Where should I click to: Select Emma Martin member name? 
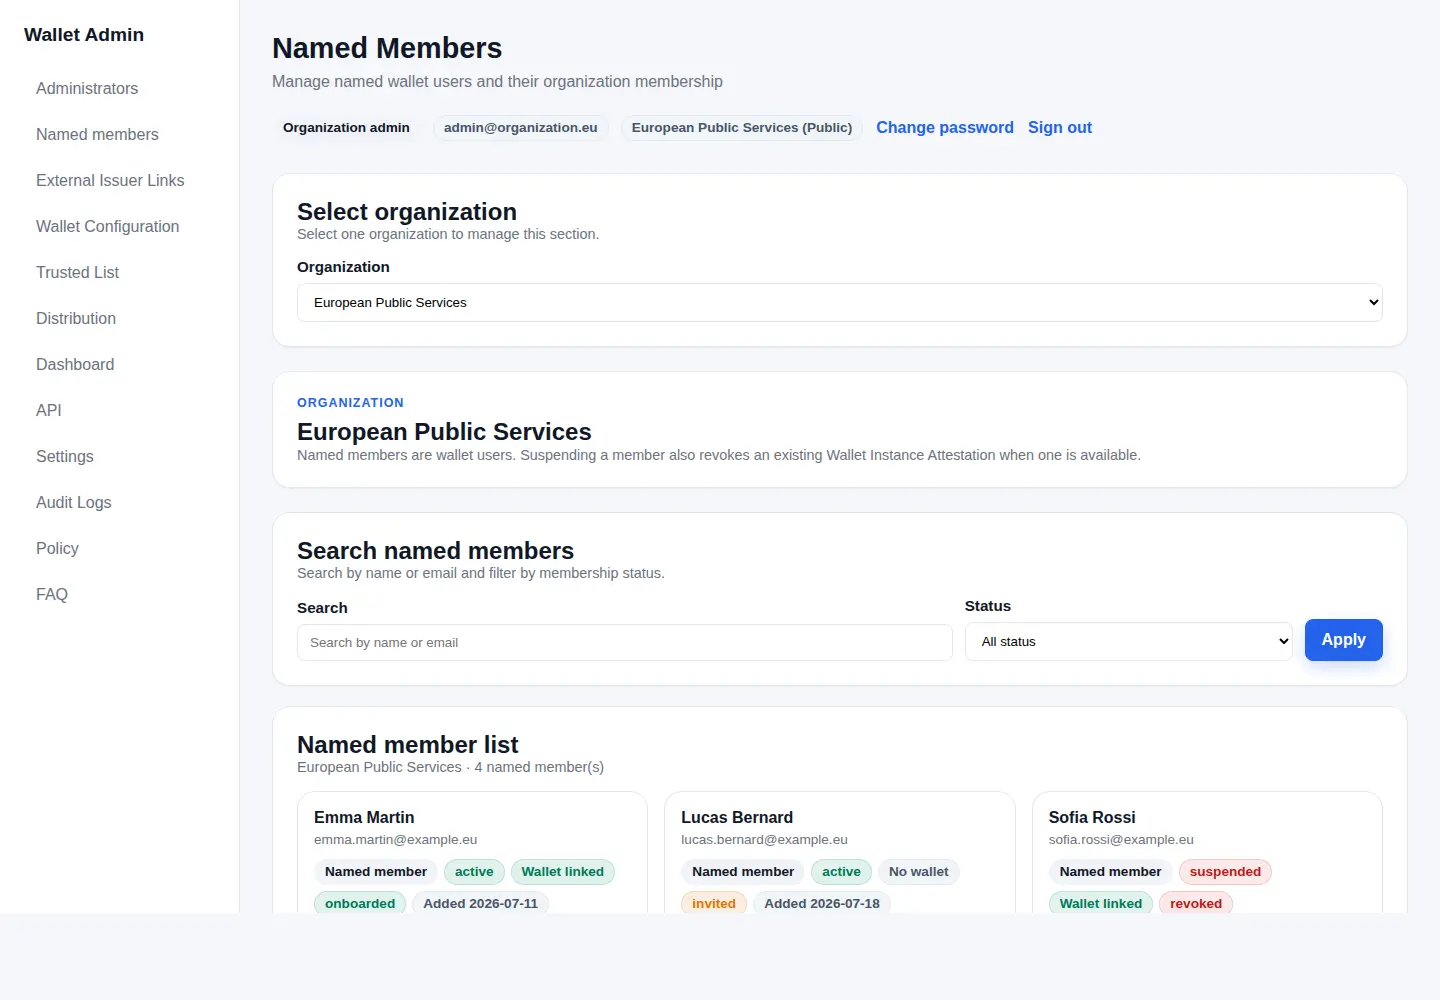point(364,817)
